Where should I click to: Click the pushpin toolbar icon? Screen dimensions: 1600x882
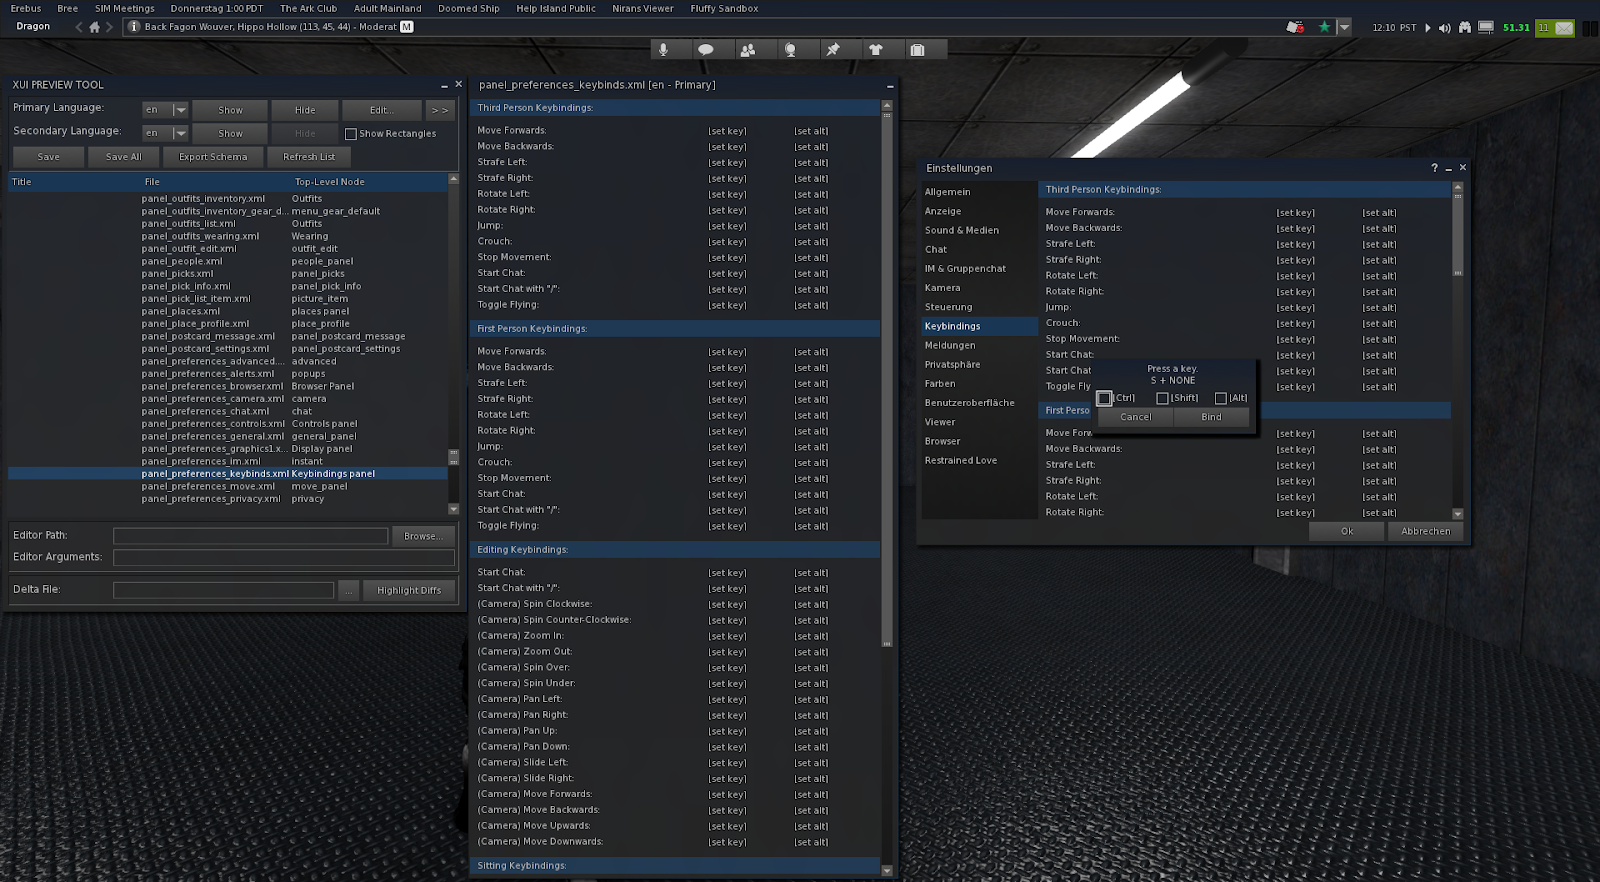coord(833,50)
